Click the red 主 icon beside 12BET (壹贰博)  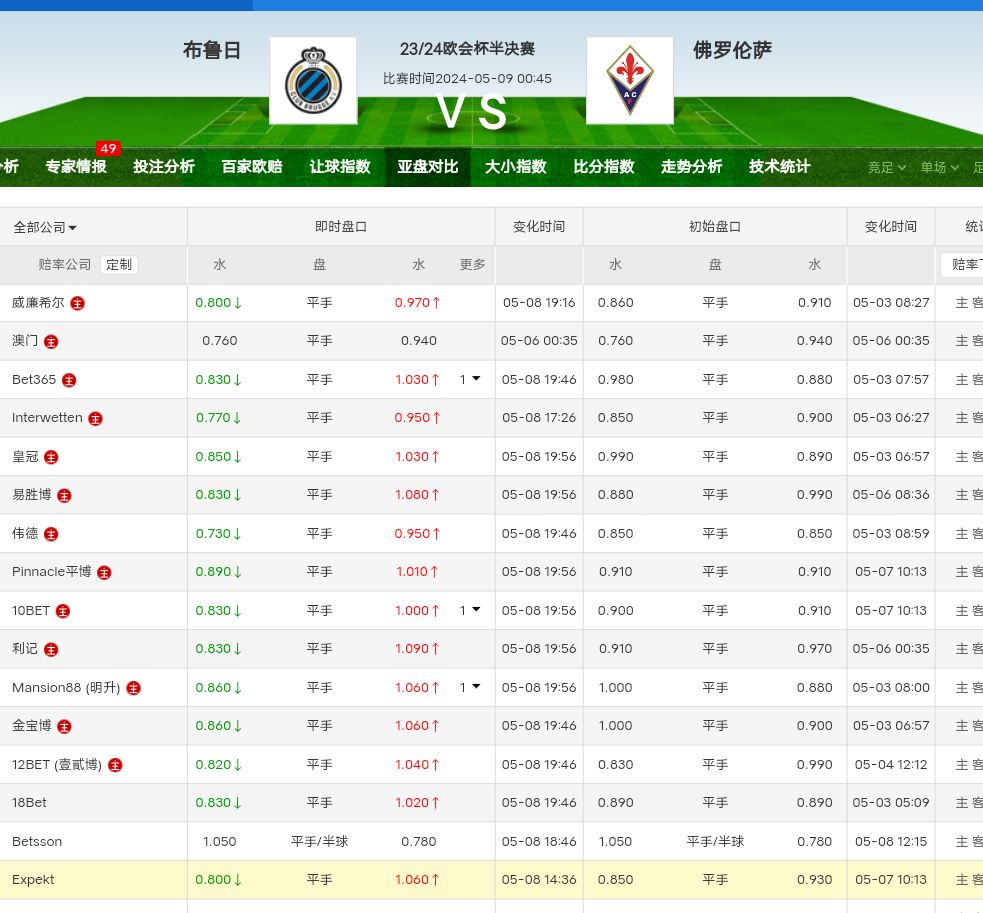tap(115, 765)
